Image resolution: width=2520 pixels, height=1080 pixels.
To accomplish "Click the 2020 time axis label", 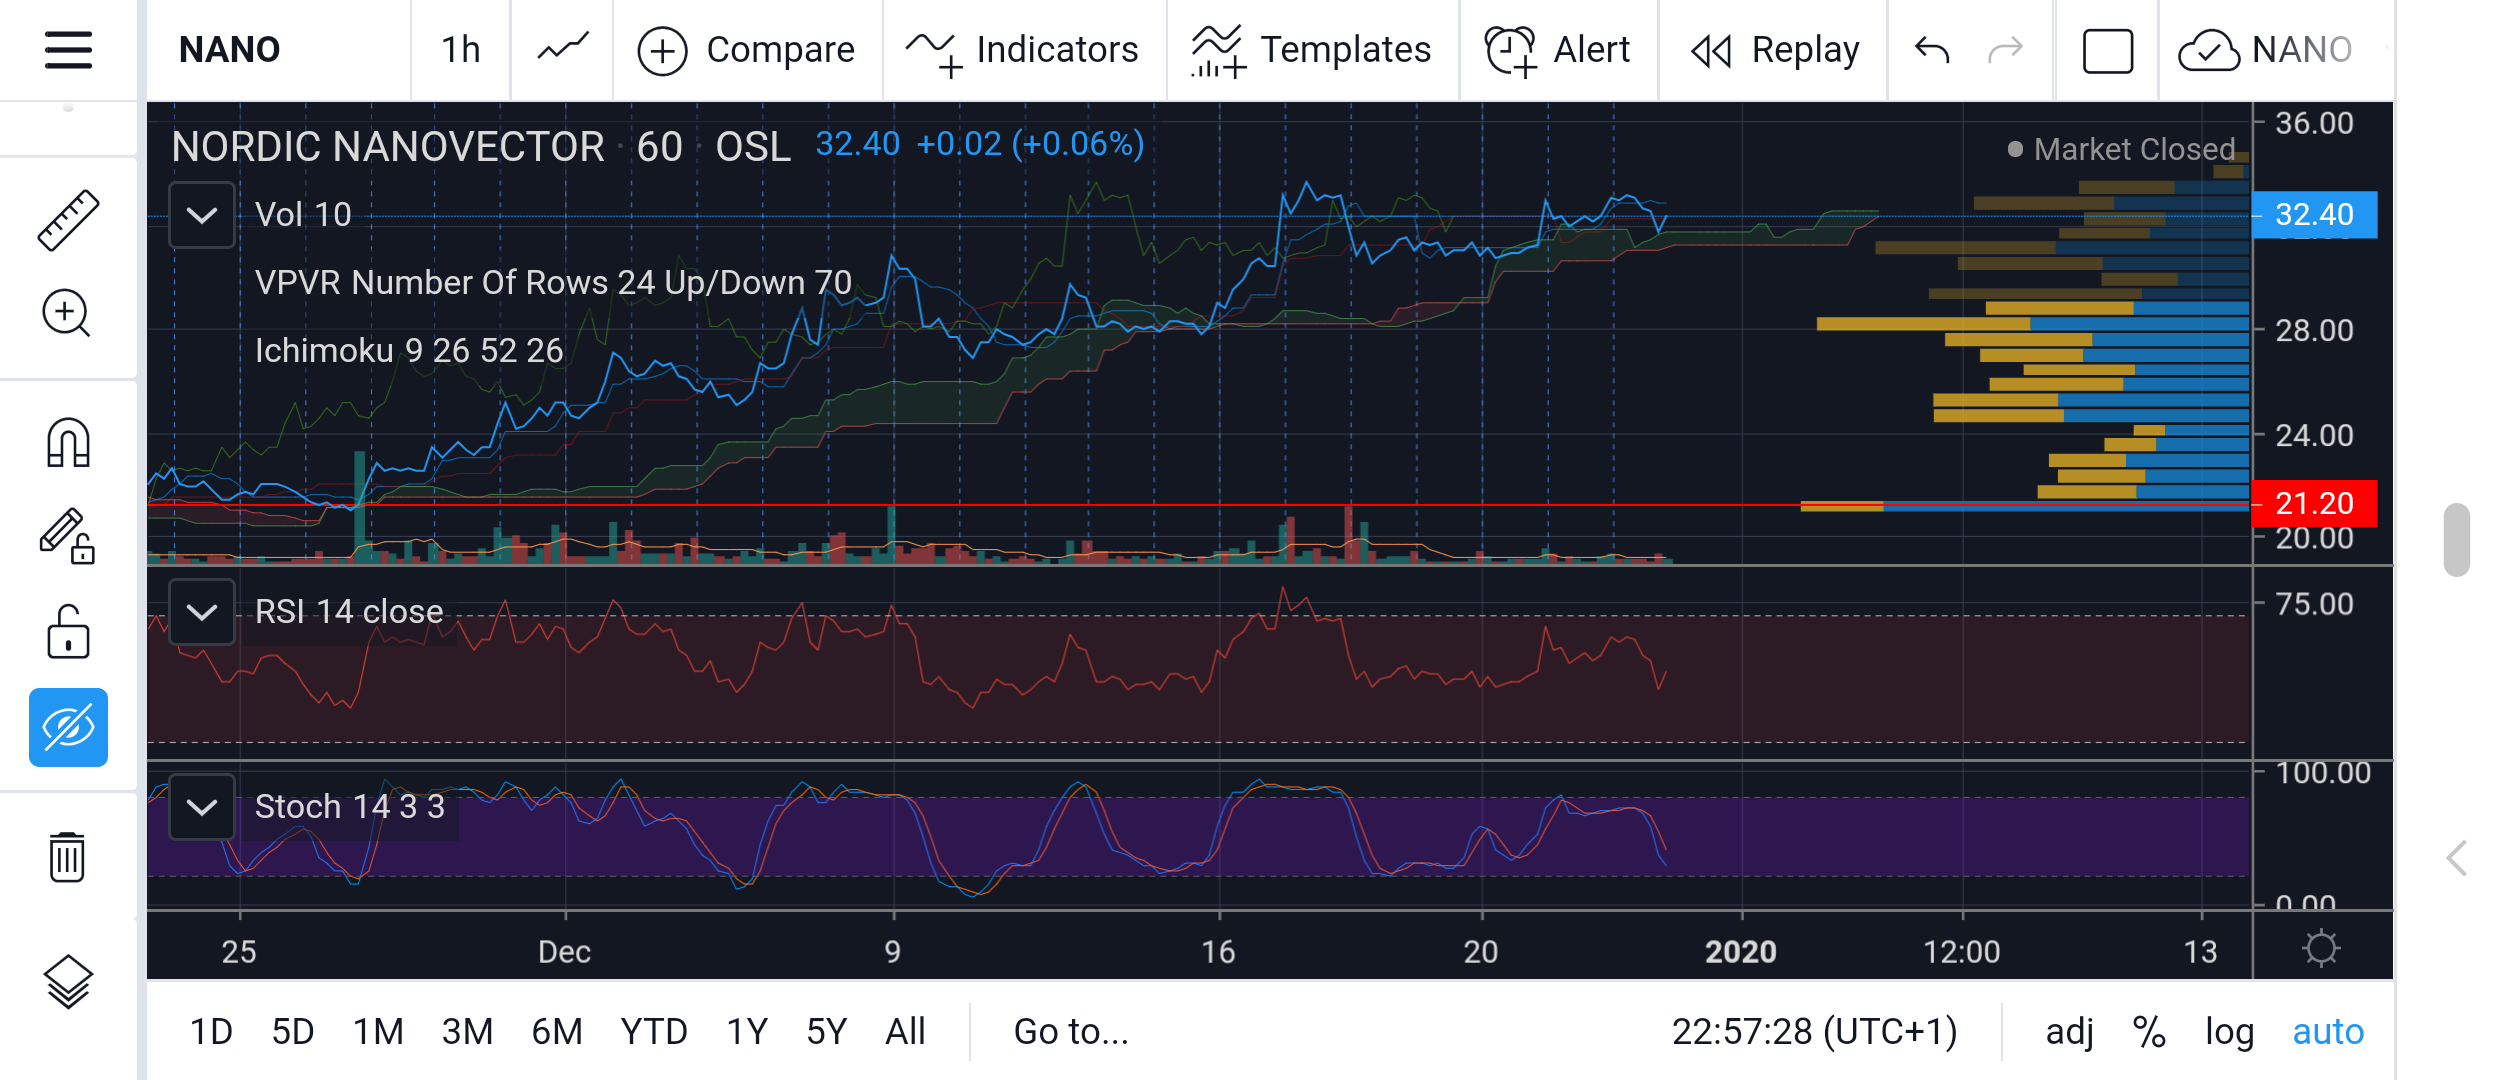I will pyautogui.click(x=1740, y=952).
